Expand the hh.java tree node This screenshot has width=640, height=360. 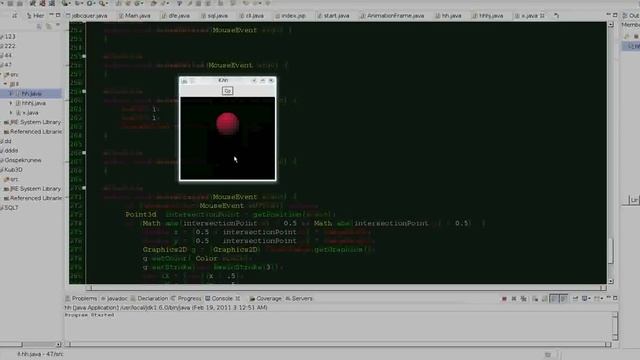[11, 93]
